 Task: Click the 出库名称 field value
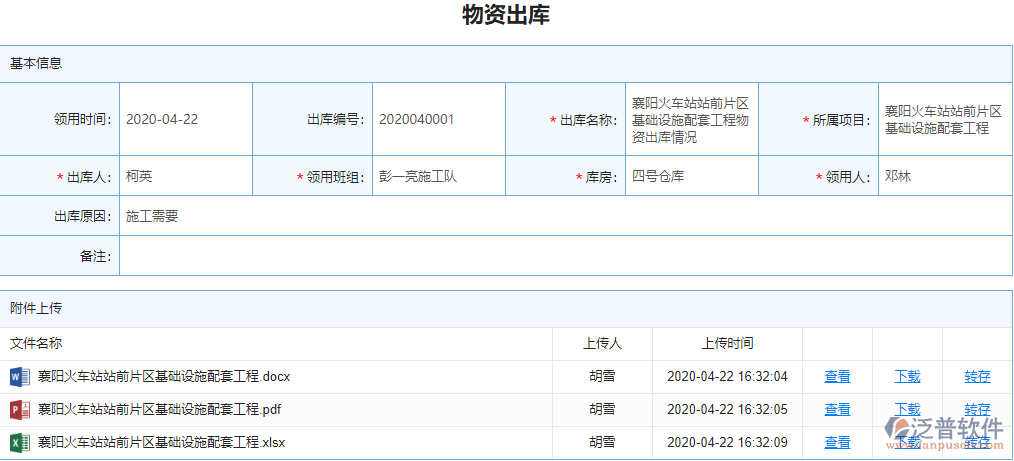692,119
